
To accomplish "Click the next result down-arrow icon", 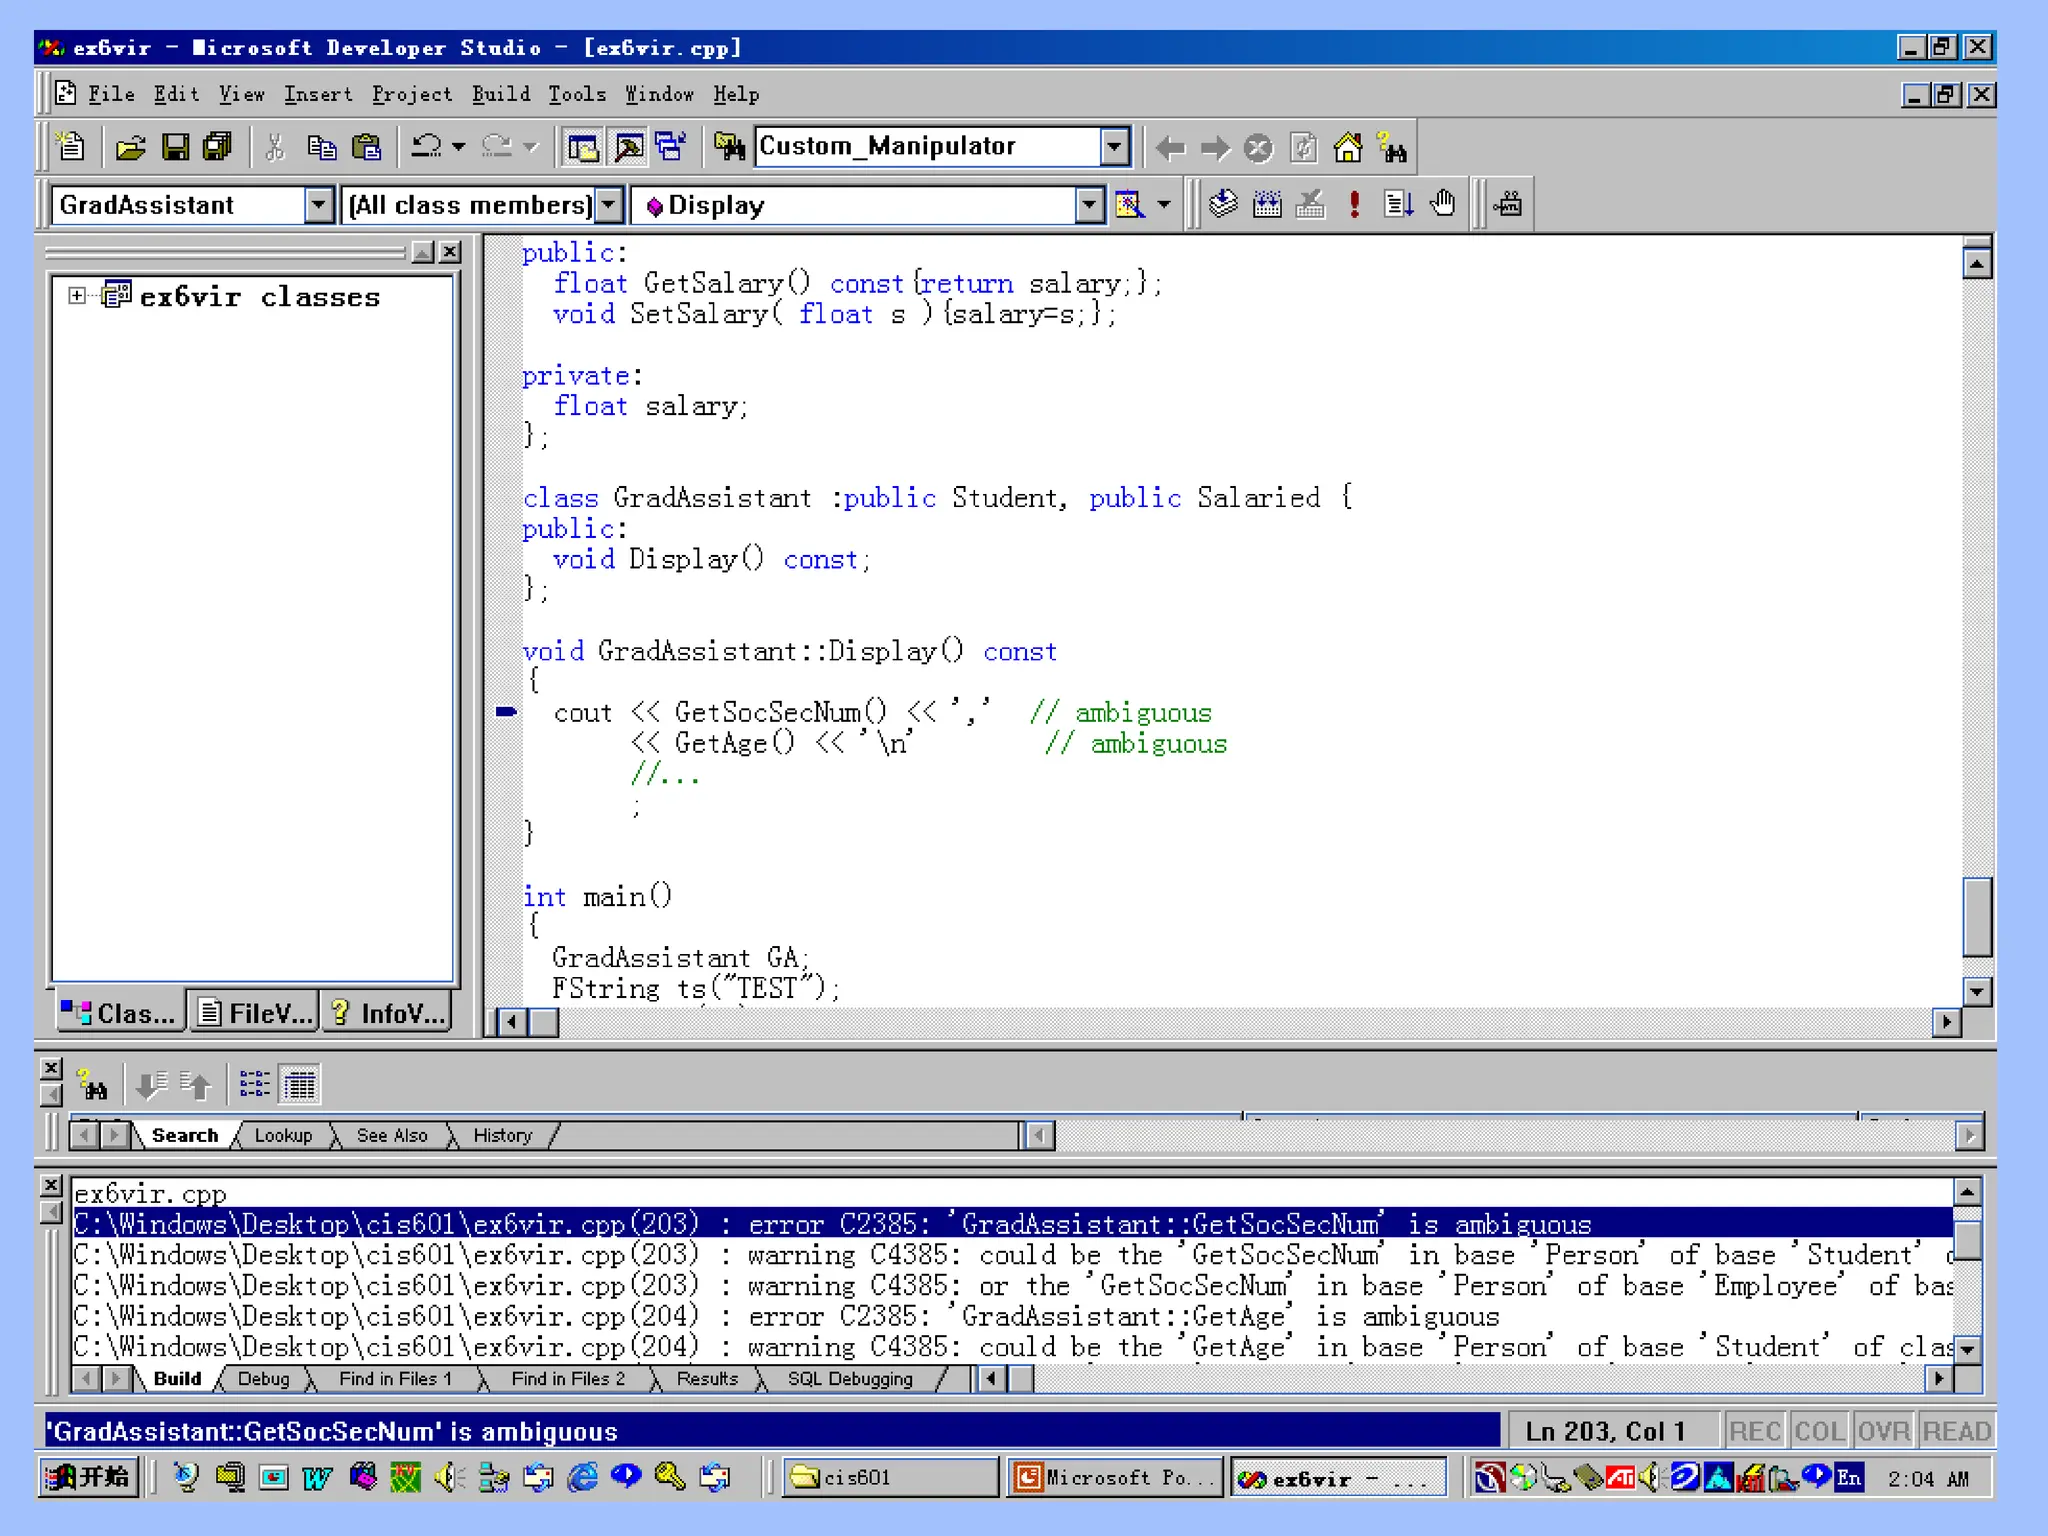I will click(x=152, y=1084).
